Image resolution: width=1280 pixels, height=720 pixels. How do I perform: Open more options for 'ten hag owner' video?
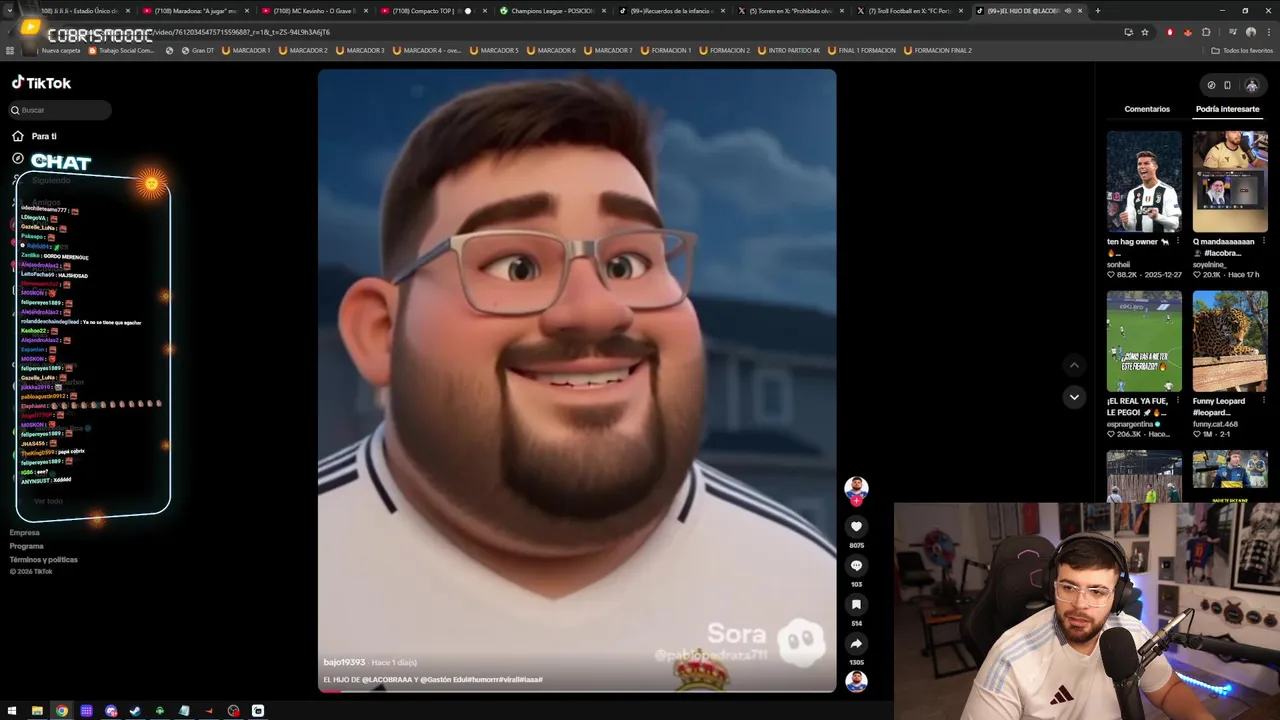tap(1178, 242)
